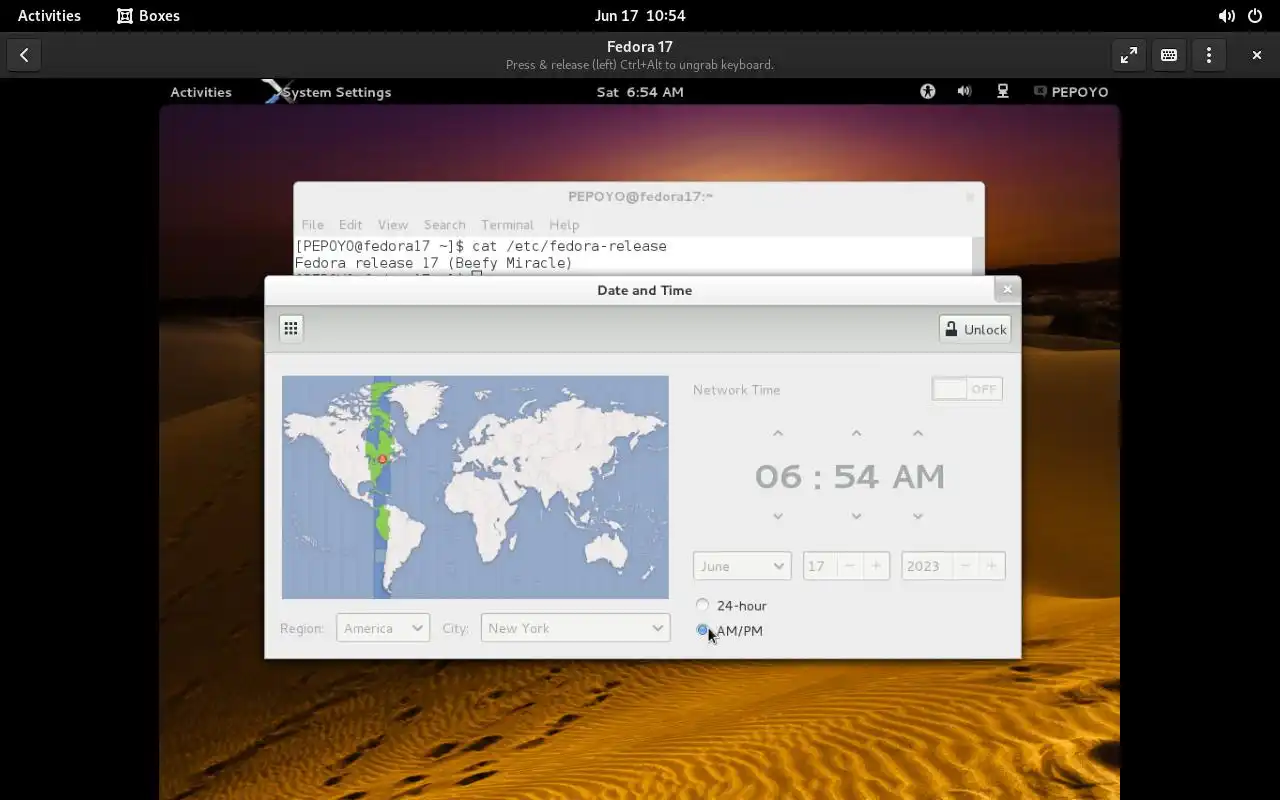1280x800 pixels.
Task: Open the host power menu icon
Action: 1255,16
